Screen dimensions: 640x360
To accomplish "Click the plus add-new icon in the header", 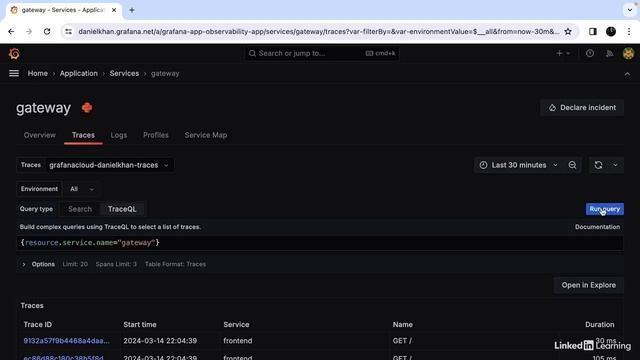I will click(563, 53).
